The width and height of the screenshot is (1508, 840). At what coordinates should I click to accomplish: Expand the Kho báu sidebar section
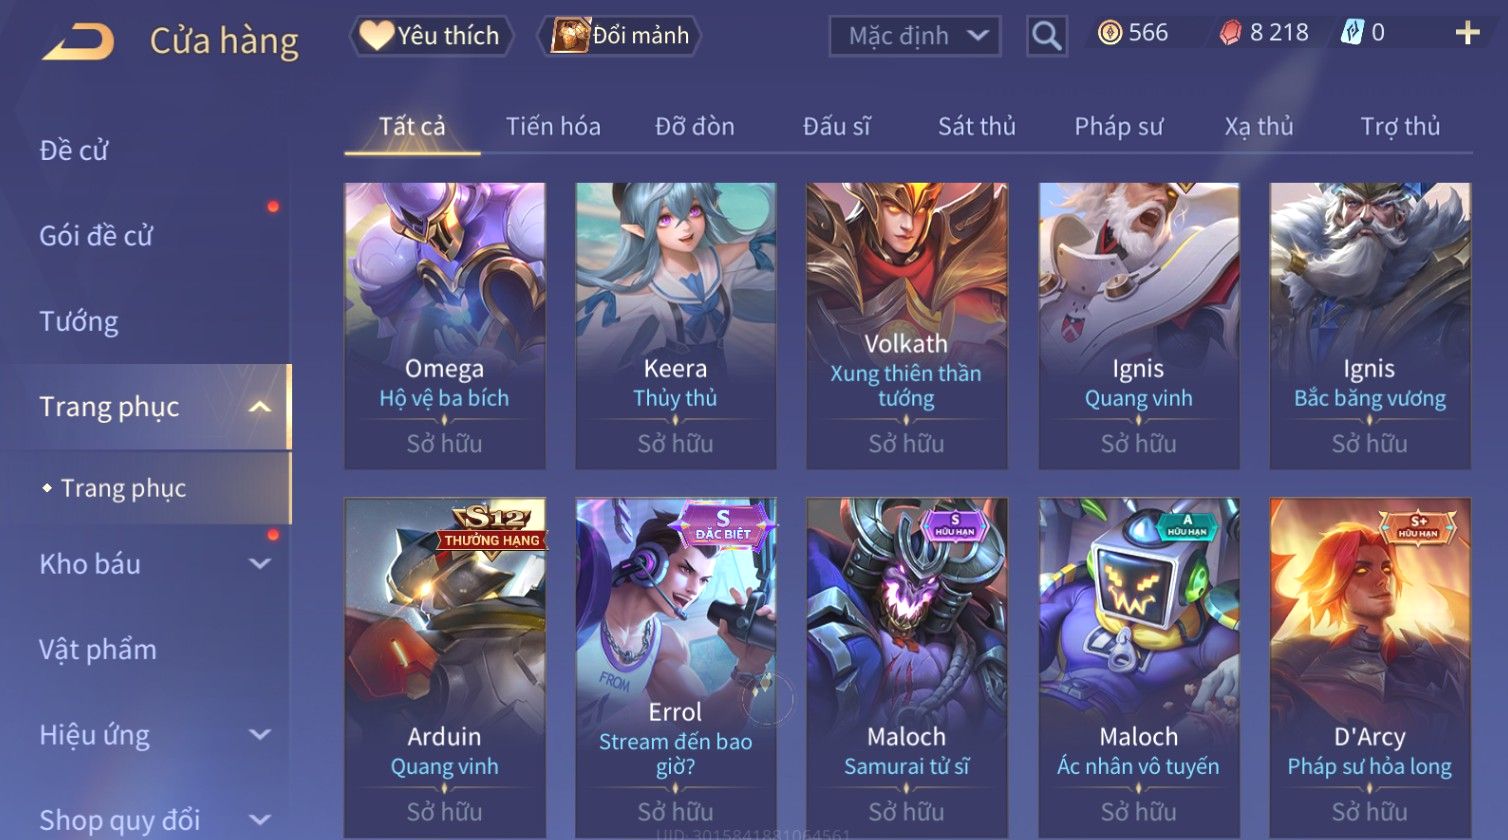click(259, 564)
